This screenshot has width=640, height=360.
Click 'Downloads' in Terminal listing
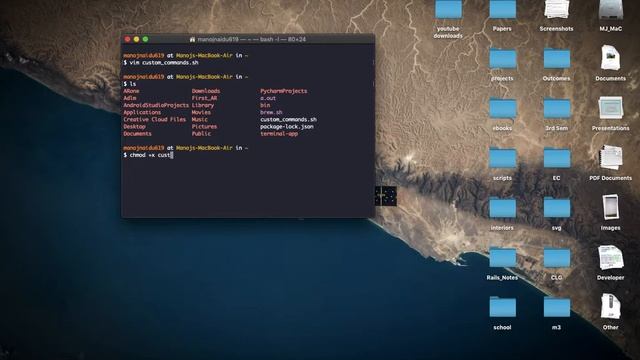click(x=206, y=91)
